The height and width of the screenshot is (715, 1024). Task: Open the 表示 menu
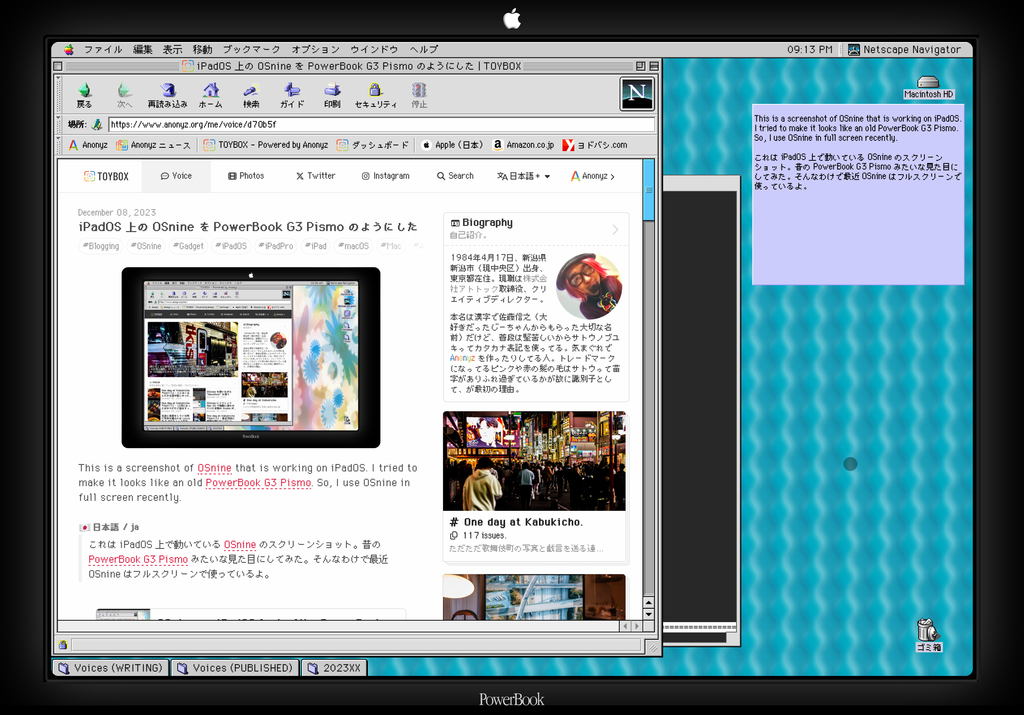coord(172,50)
